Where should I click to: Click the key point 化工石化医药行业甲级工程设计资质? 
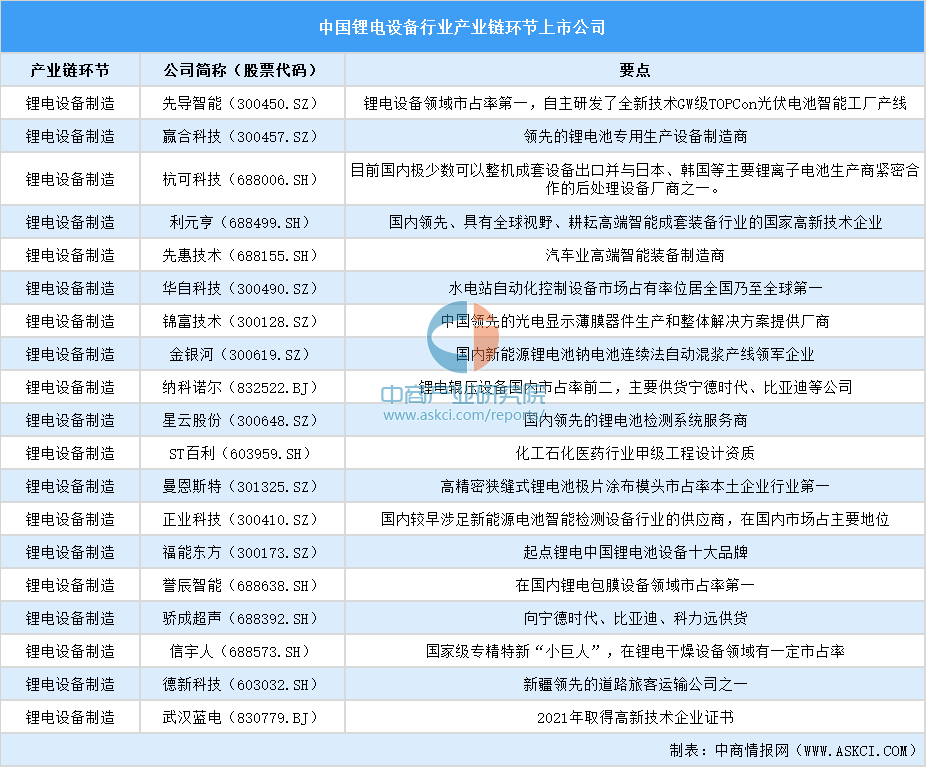(635, 454)
